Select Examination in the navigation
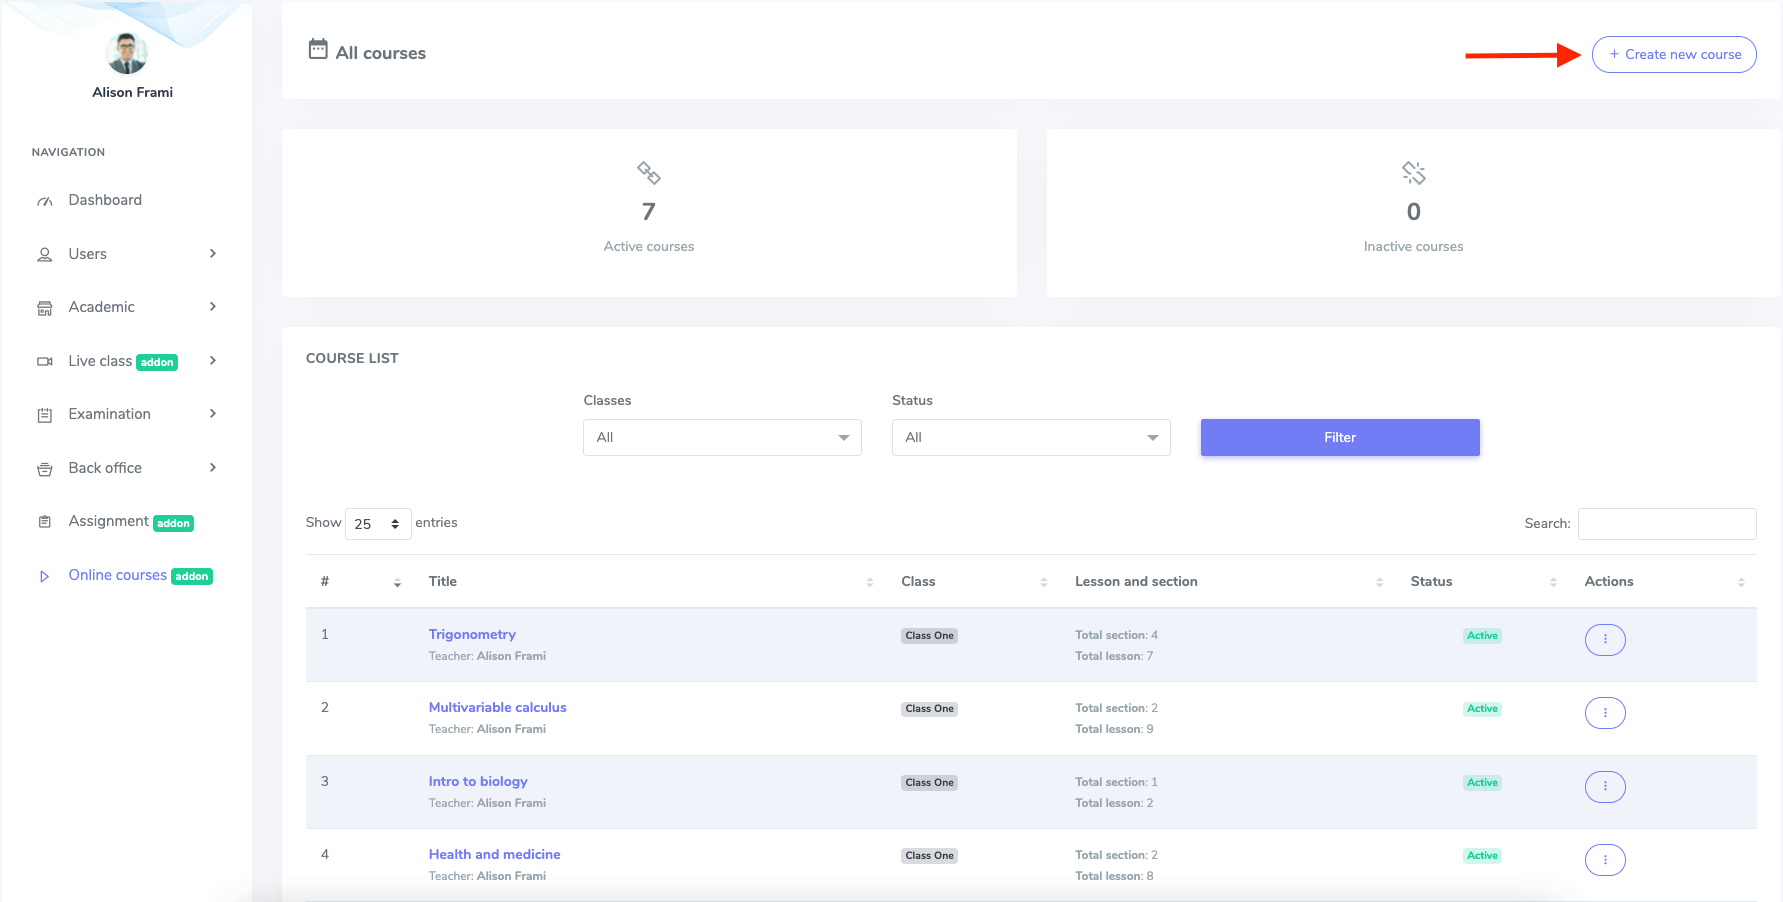 109,414
